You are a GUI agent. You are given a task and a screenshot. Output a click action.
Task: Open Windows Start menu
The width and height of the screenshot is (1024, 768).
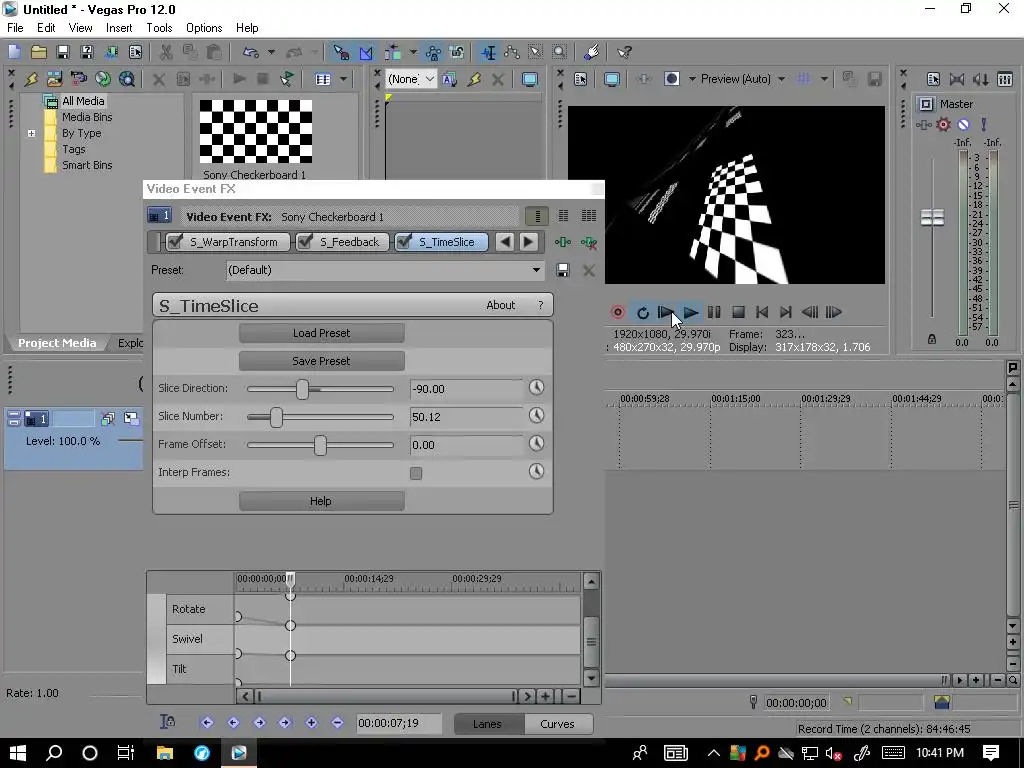(18, 752)
